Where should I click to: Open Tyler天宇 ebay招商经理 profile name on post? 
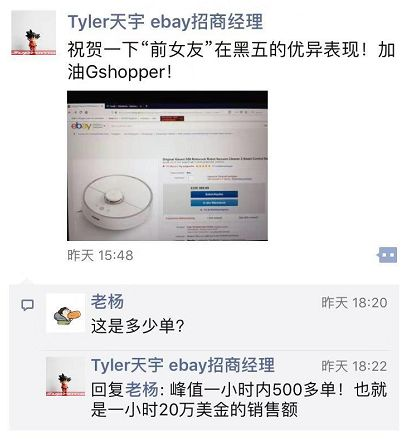pos(165,22)
